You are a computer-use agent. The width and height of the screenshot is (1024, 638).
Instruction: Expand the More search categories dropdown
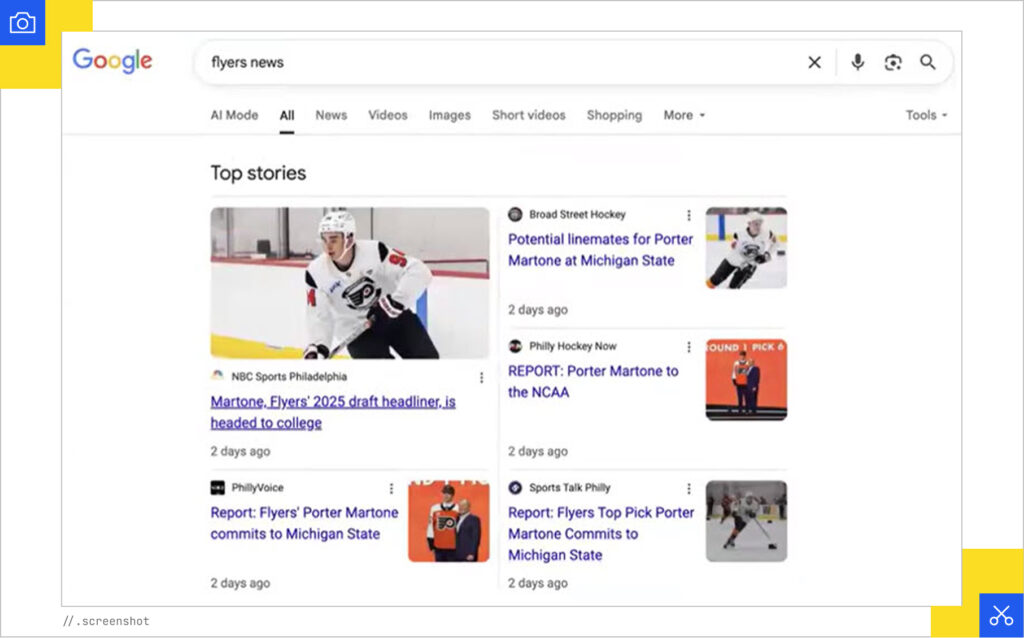[683, 115]
